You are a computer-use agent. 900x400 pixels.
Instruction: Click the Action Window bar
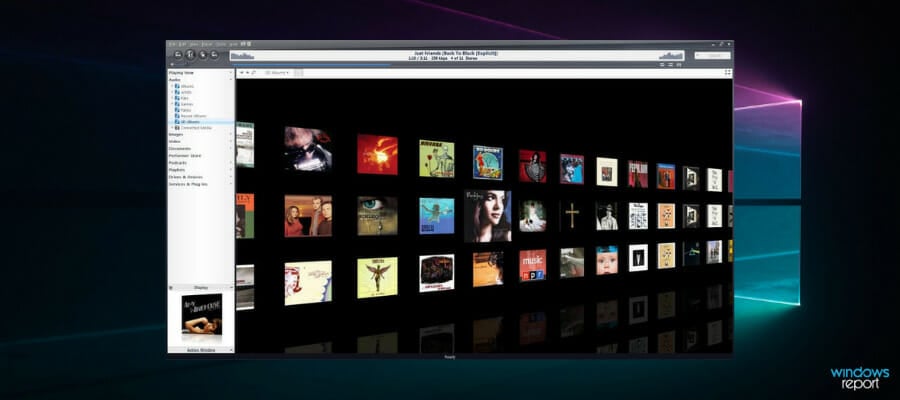pos(201,349)
